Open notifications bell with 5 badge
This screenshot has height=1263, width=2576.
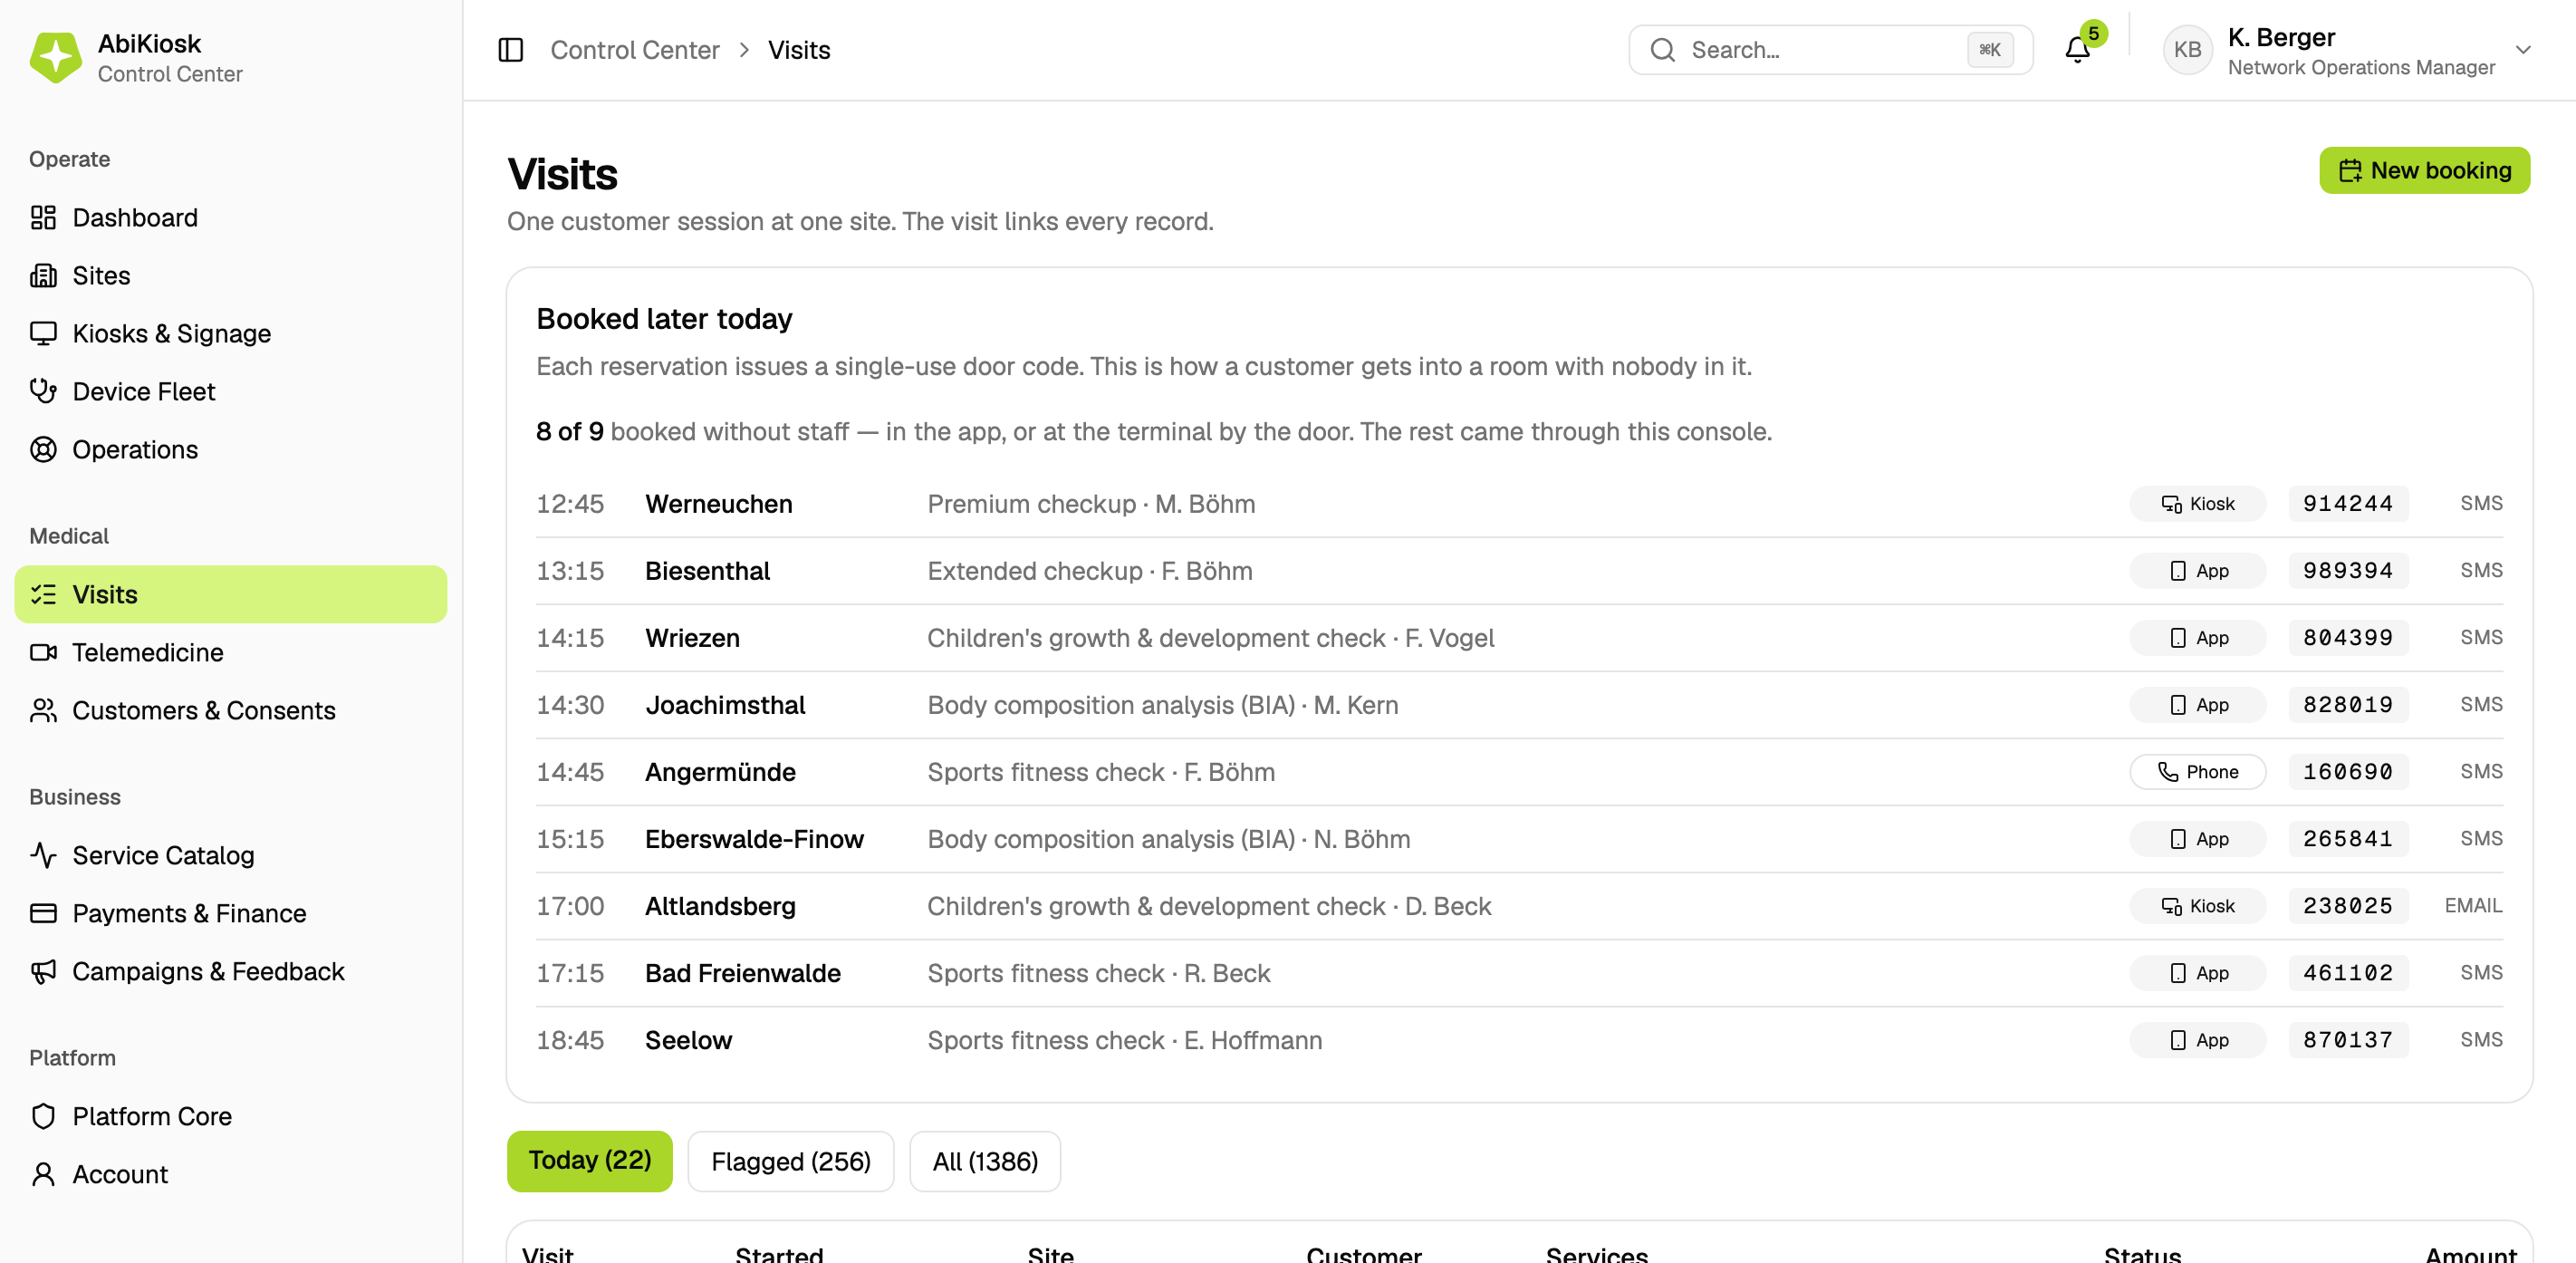[2077, 50]
